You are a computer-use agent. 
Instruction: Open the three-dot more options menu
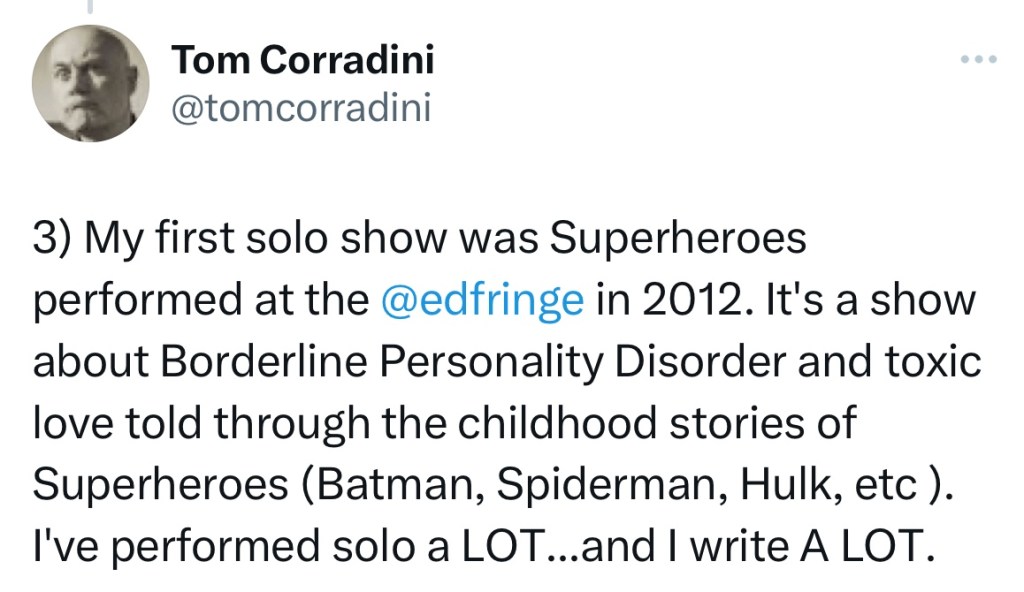(978, 60)
